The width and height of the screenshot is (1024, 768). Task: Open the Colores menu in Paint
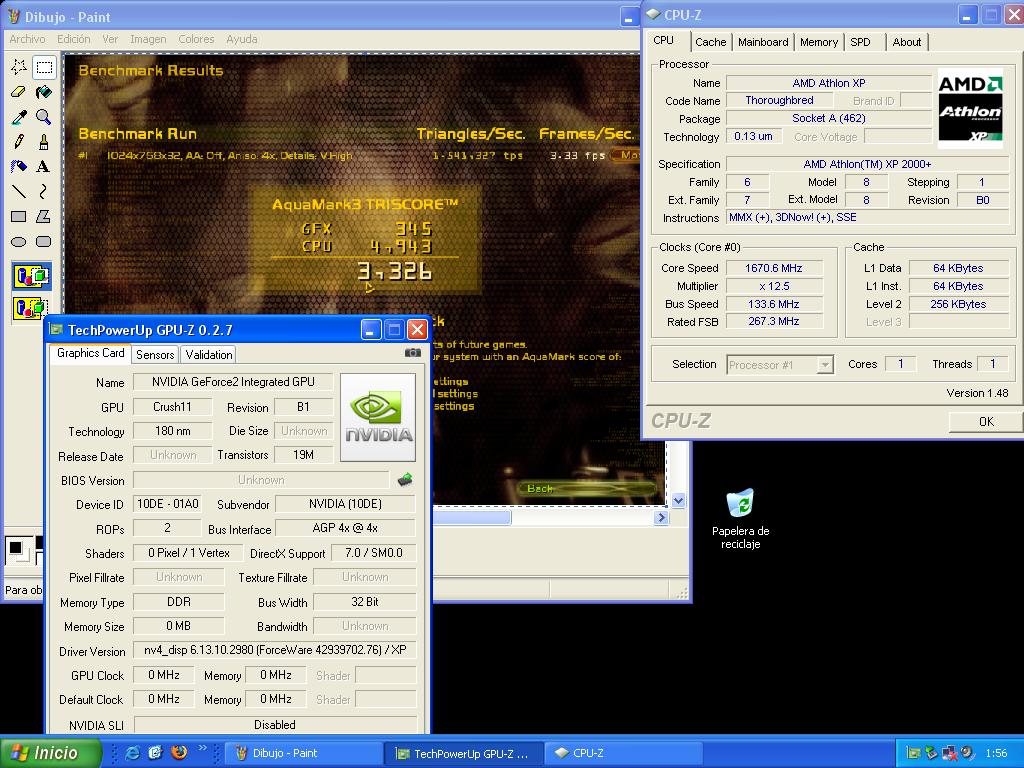click(x=197, y=39)
